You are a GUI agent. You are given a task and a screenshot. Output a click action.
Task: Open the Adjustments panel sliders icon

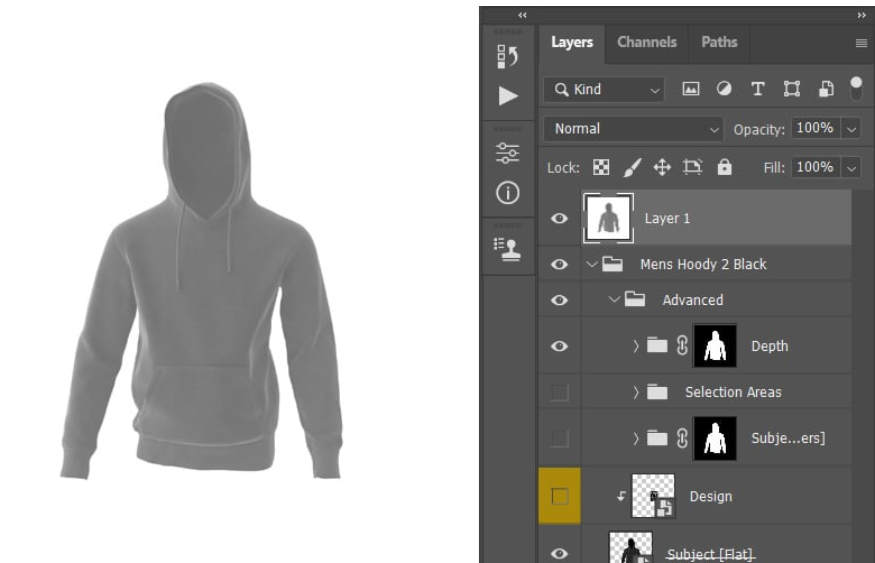pyautogui.click(x=507, y=153)
